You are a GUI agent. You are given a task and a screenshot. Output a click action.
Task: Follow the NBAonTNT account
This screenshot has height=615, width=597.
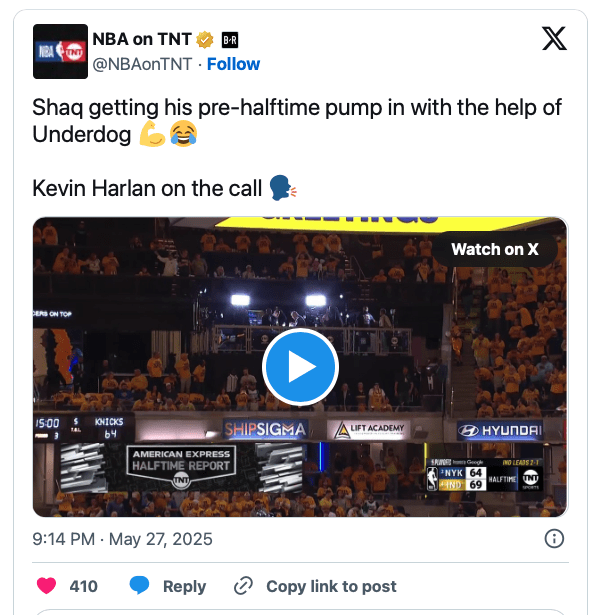(233, 64)
